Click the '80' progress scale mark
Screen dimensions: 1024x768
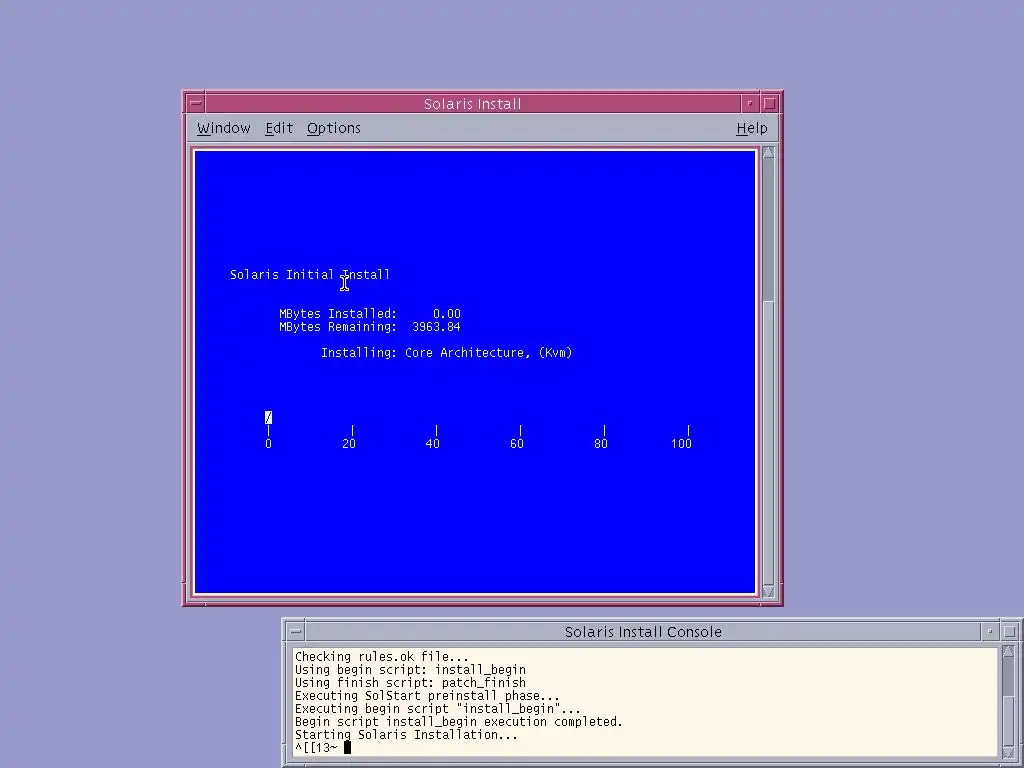pos(601,443)
